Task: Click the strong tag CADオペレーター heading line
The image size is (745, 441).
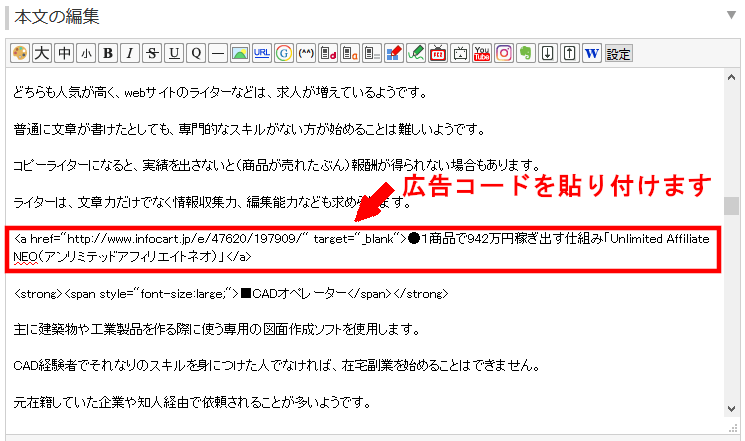Action: 231,294
